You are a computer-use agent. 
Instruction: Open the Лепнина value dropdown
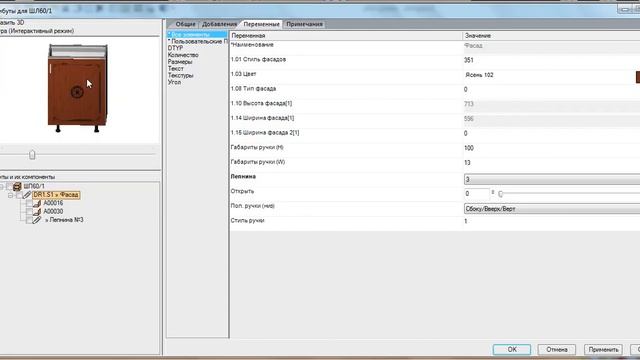coord(552,179)
